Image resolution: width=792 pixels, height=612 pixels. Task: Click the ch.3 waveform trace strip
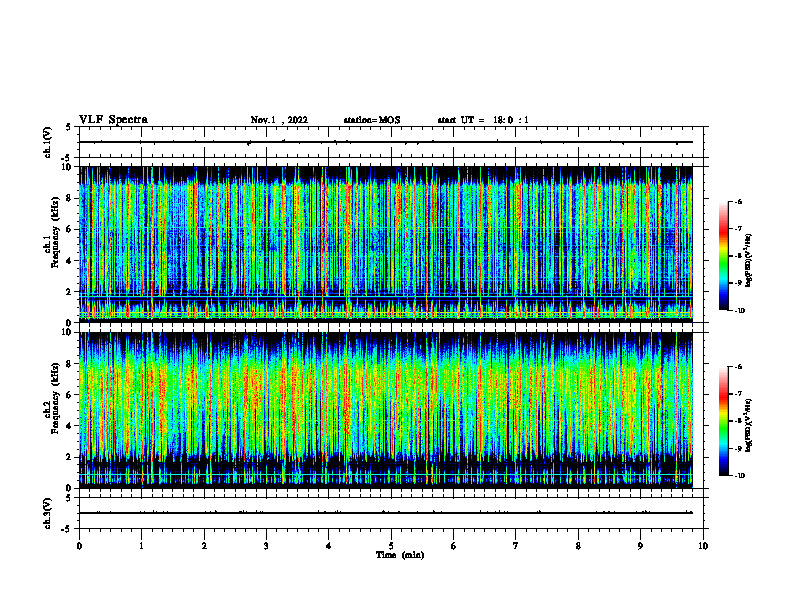pyautogui.click(x=386, y=513)
